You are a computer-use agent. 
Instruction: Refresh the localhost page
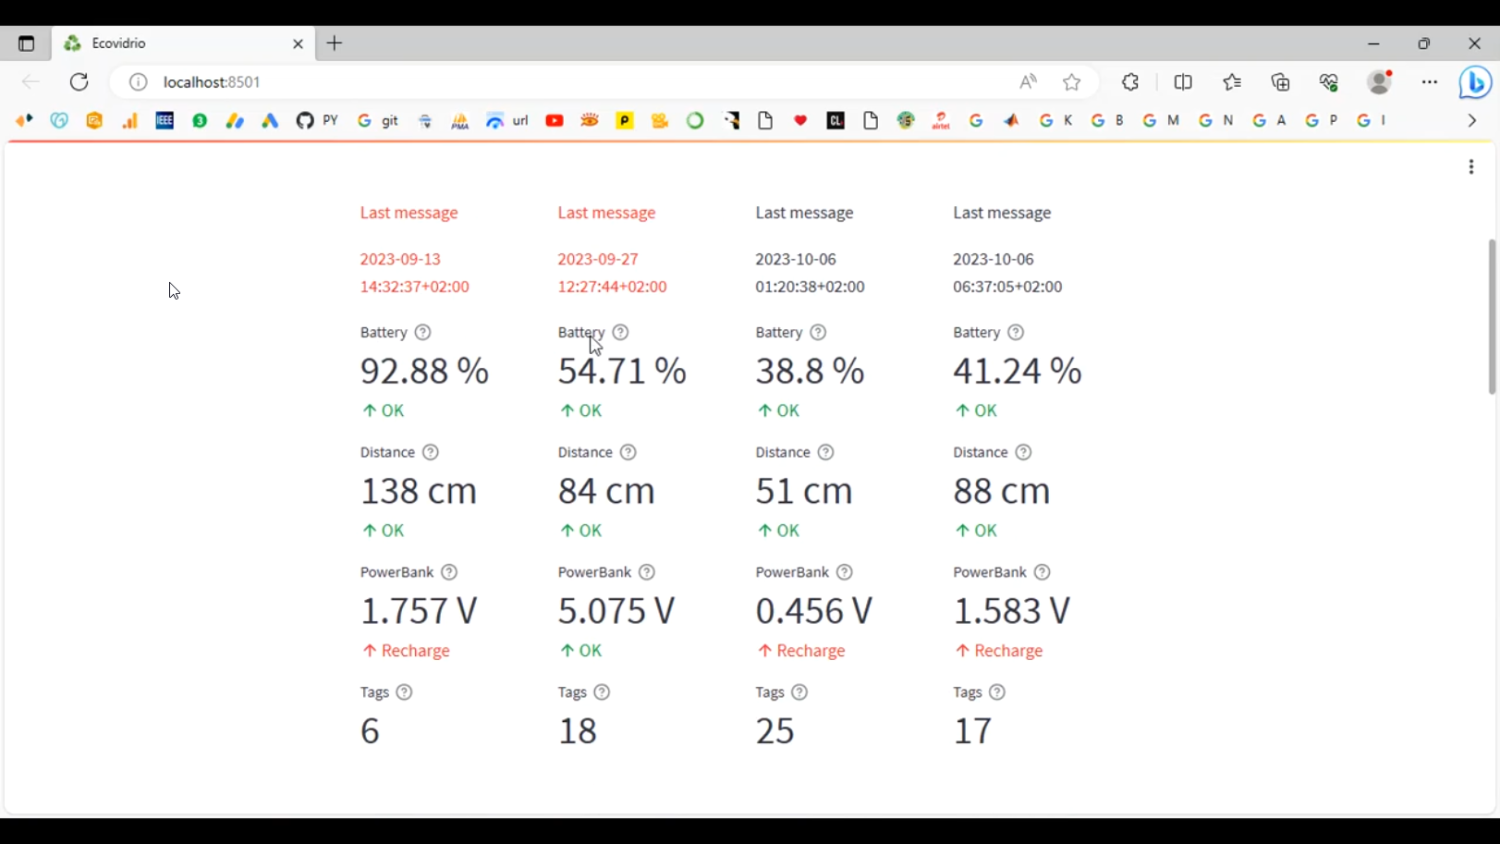tap(79, 82)
